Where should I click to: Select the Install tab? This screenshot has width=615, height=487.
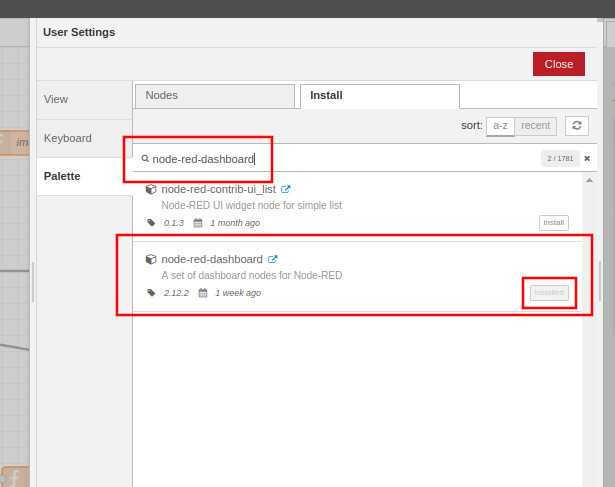pos(380,96)
